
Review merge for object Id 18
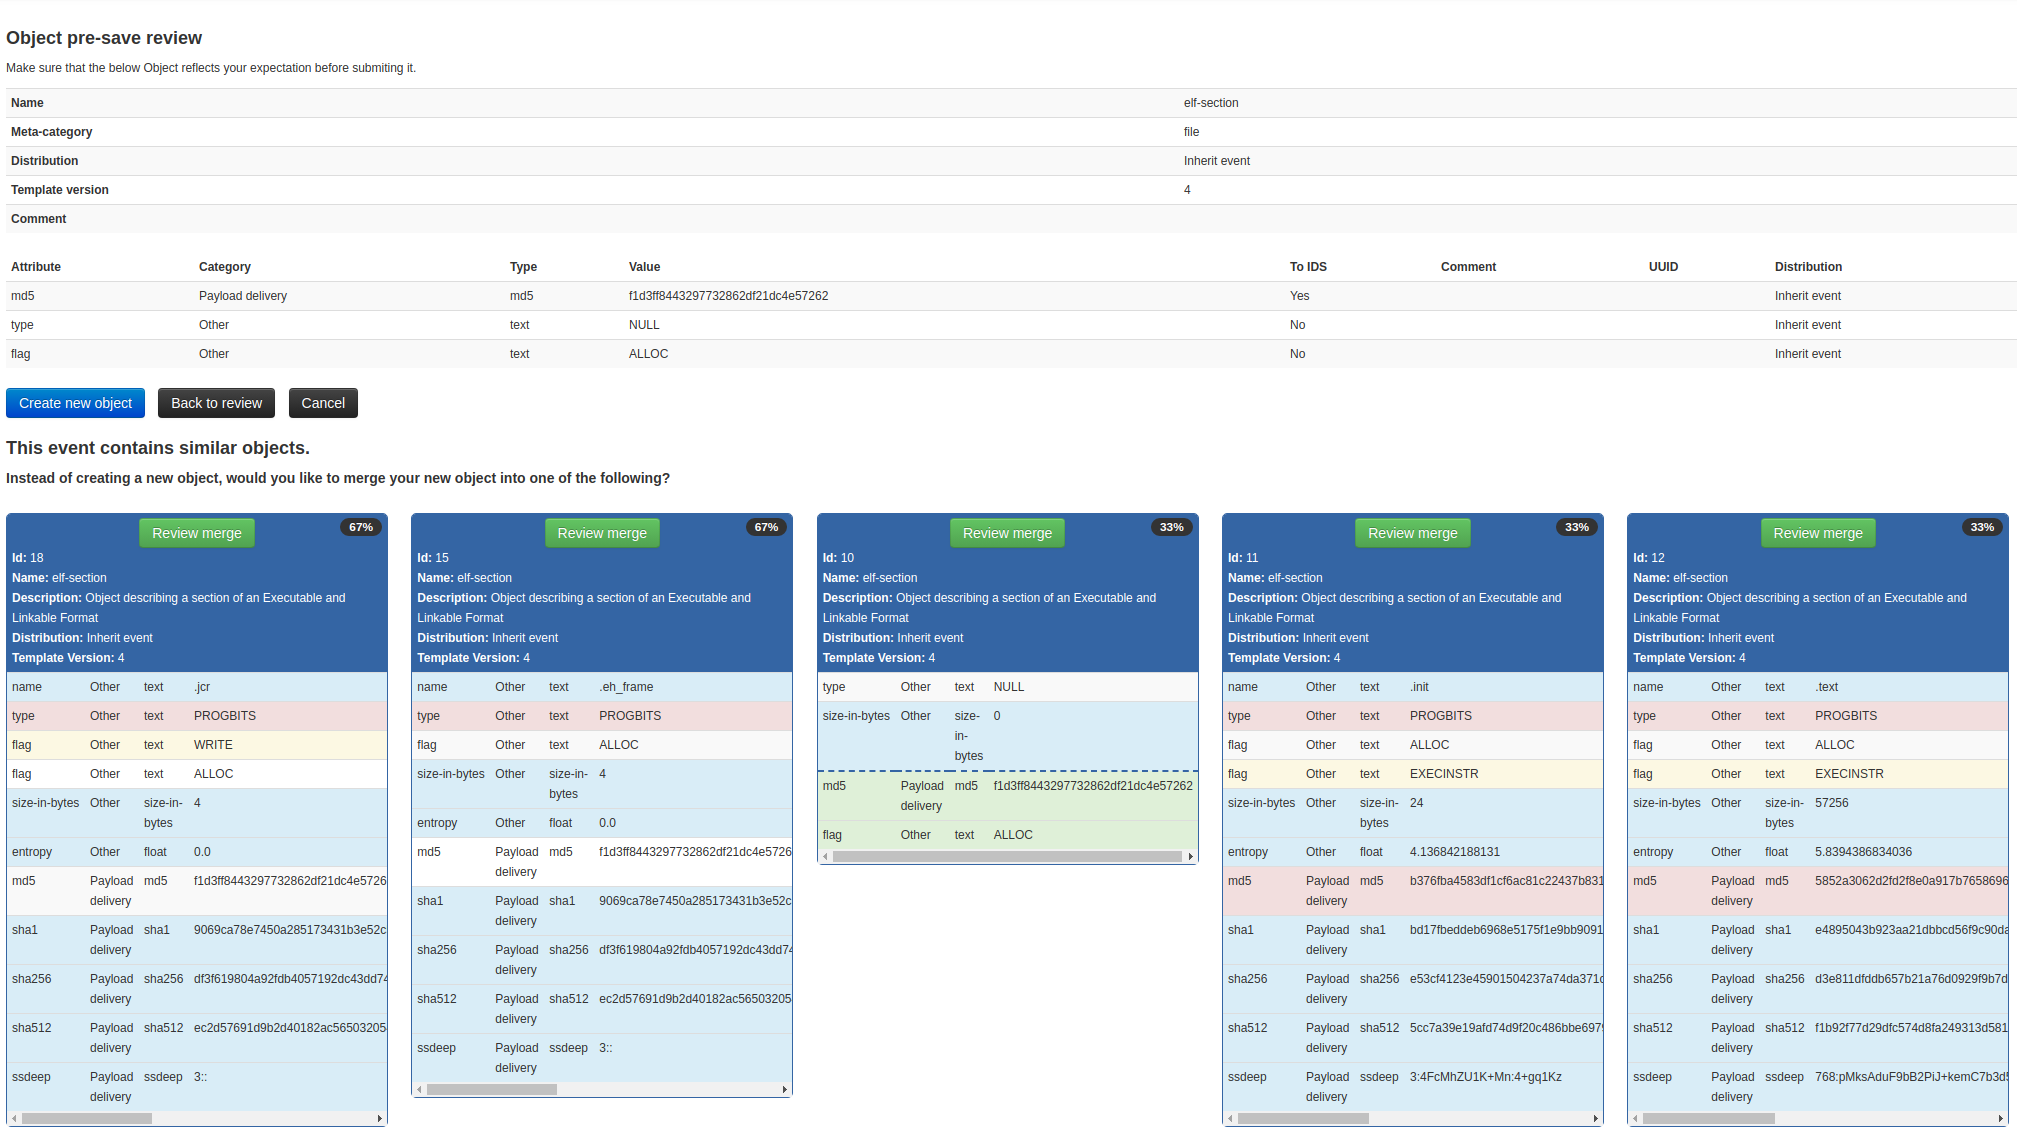(x=196, y=533)
